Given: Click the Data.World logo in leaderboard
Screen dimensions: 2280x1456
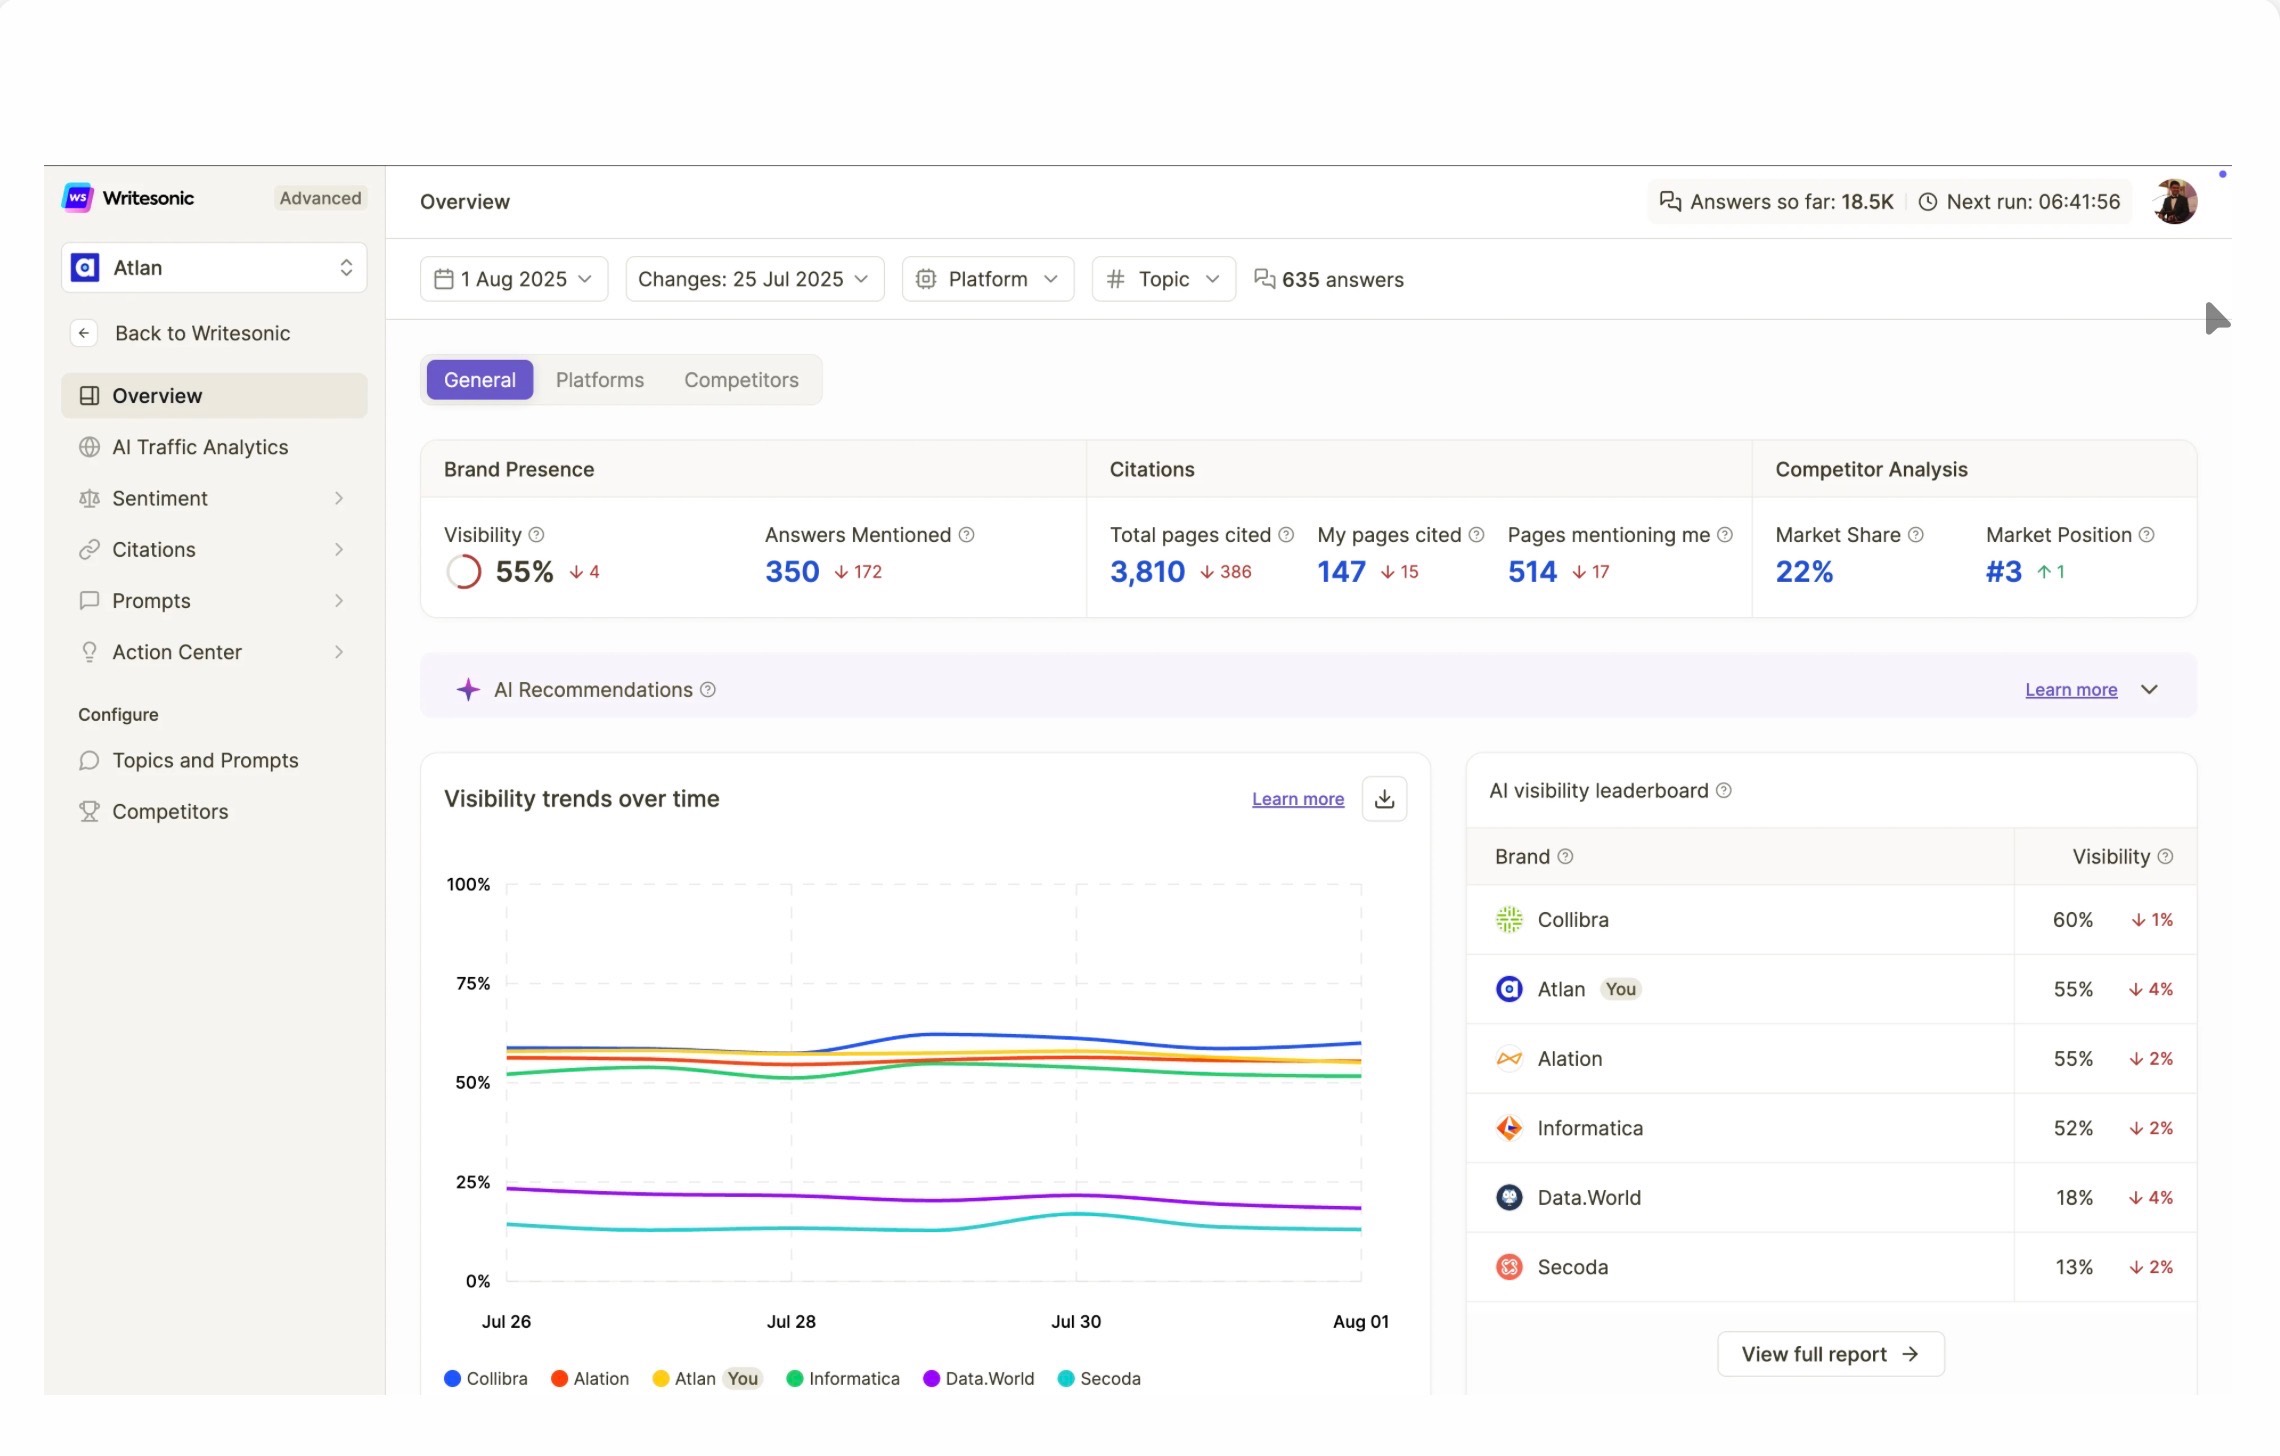Looking at the screenshot, I should coord(1509,1198).
